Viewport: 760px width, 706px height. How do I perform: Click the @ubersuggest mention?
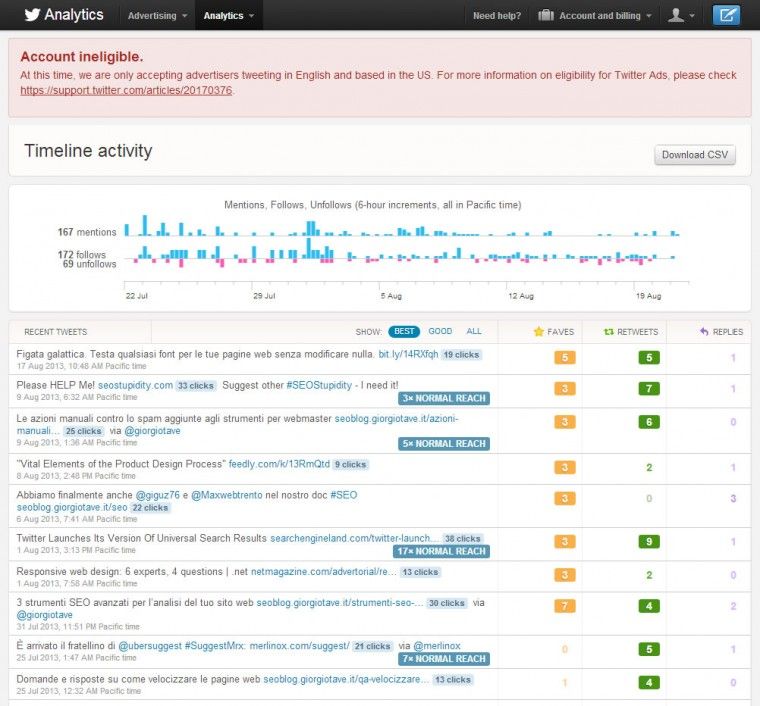point(150,646)
